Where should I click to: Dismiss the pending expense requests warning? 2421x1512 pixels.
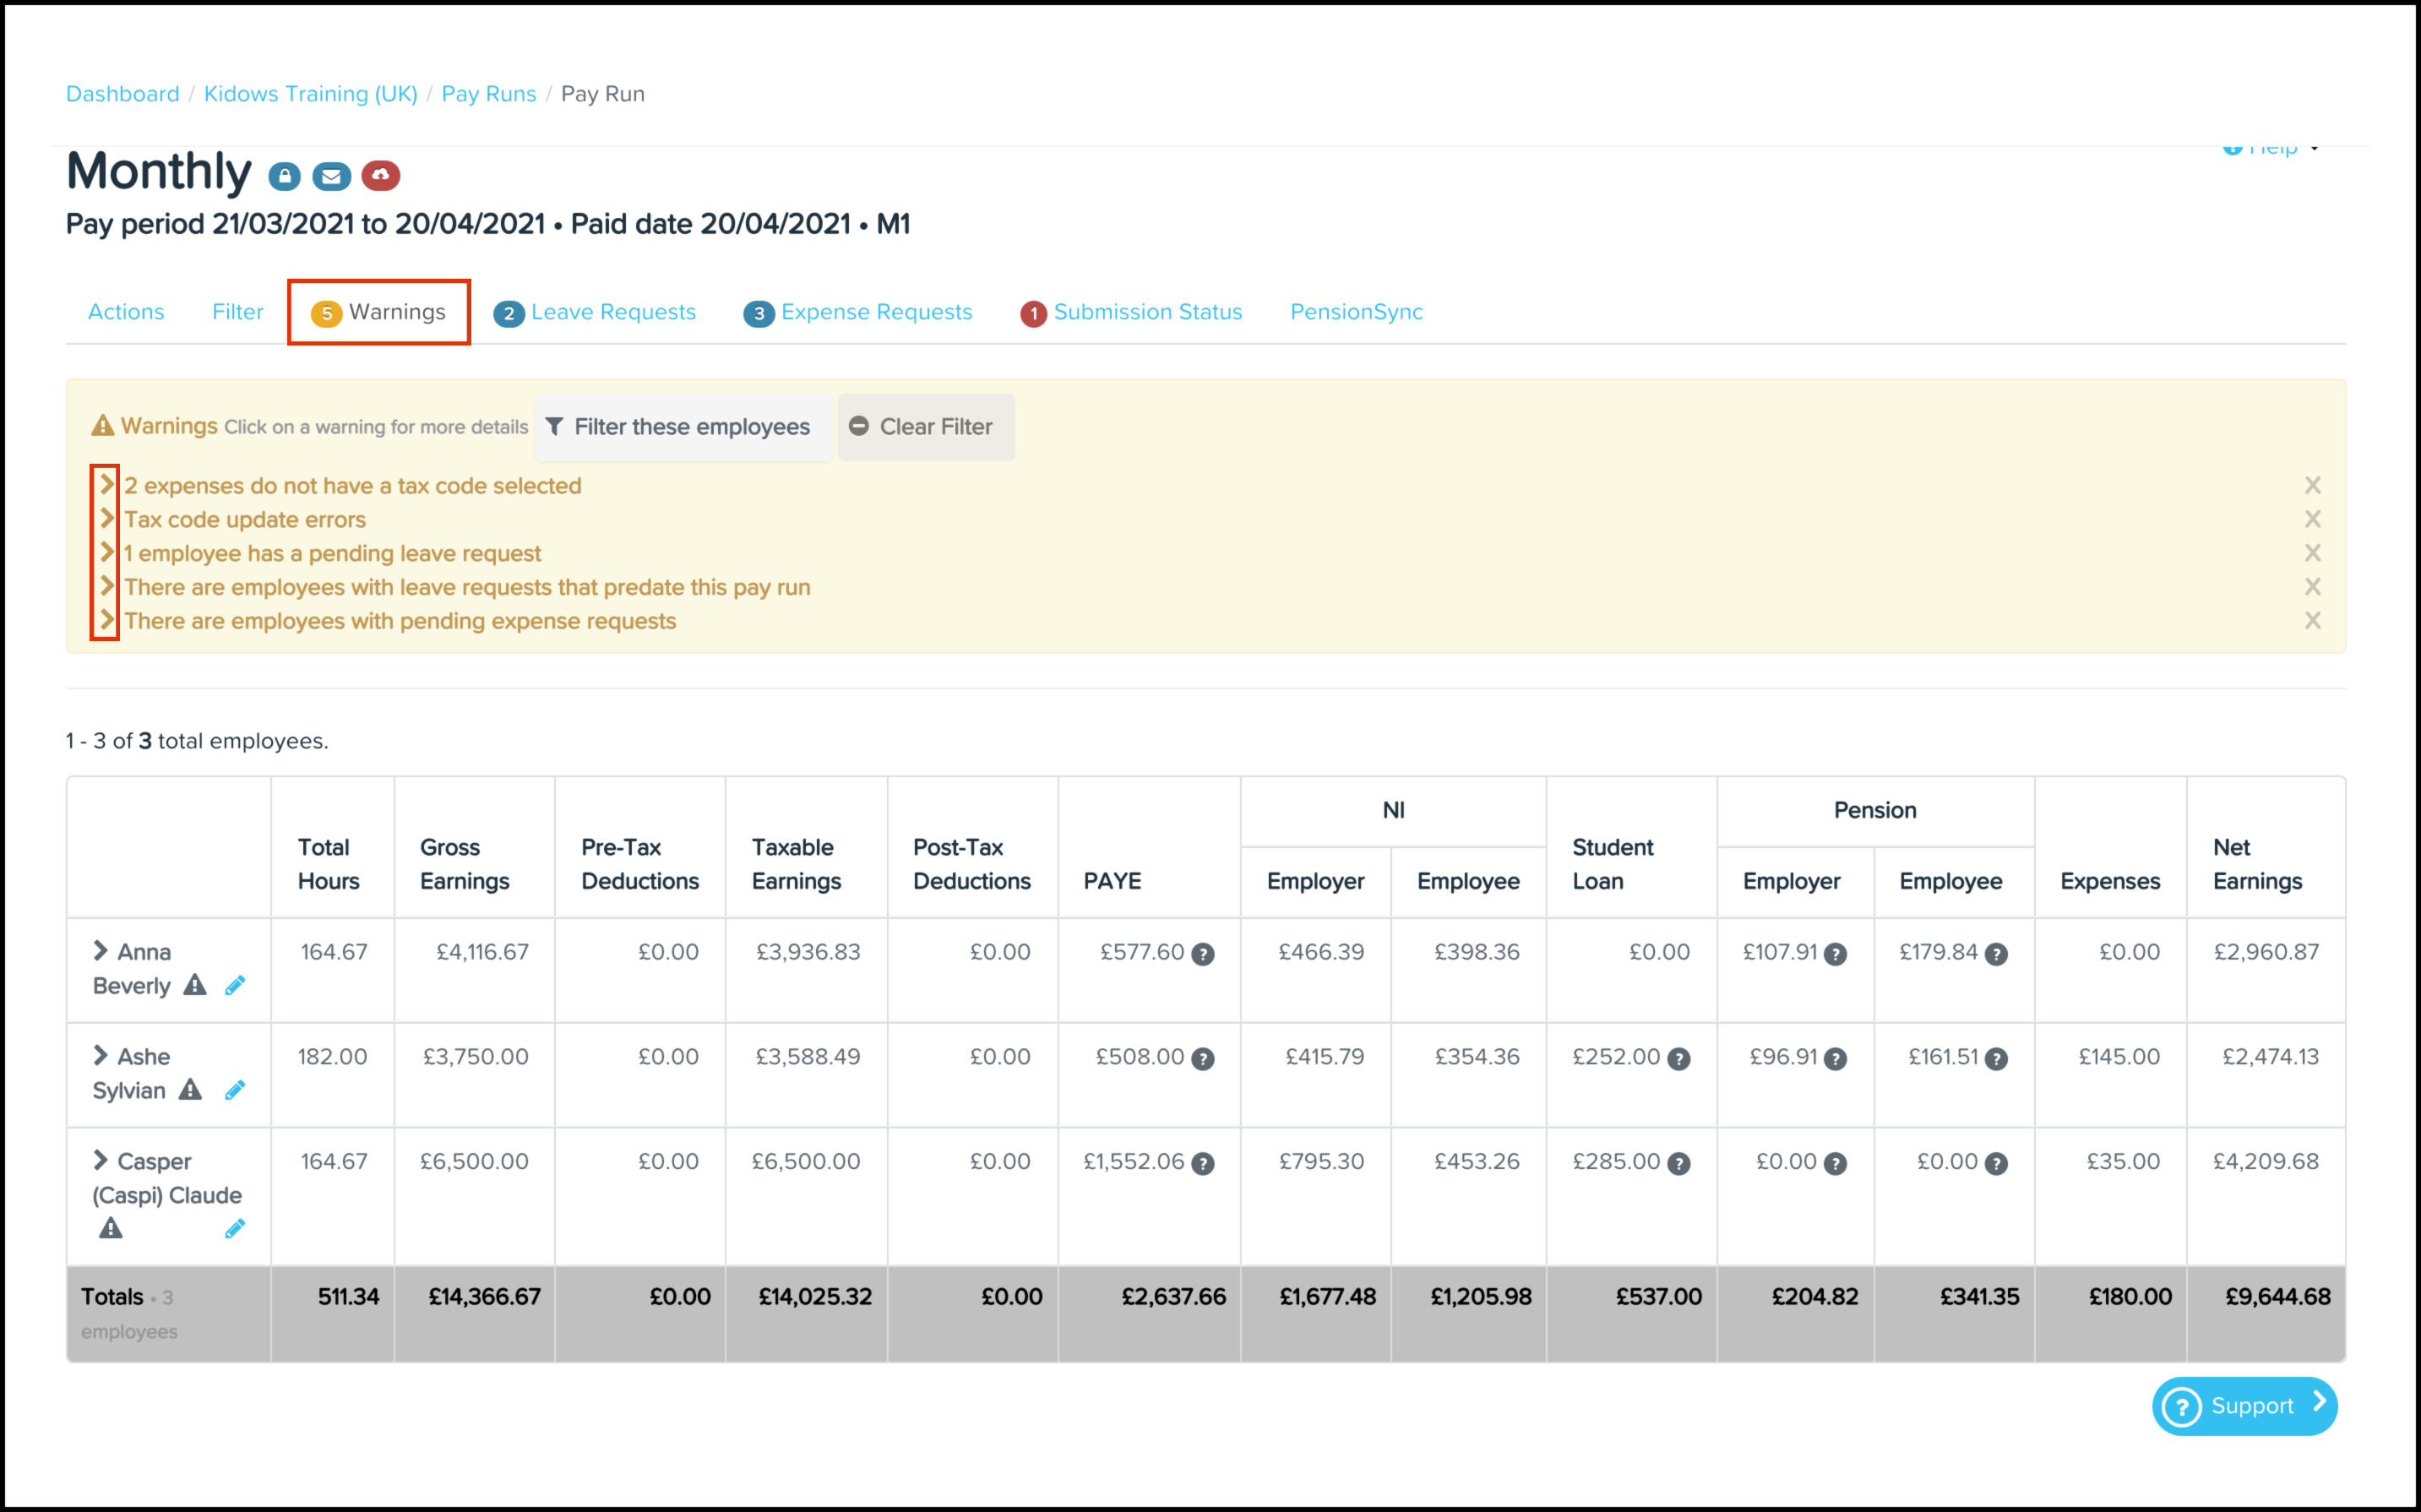[2312, 621]
